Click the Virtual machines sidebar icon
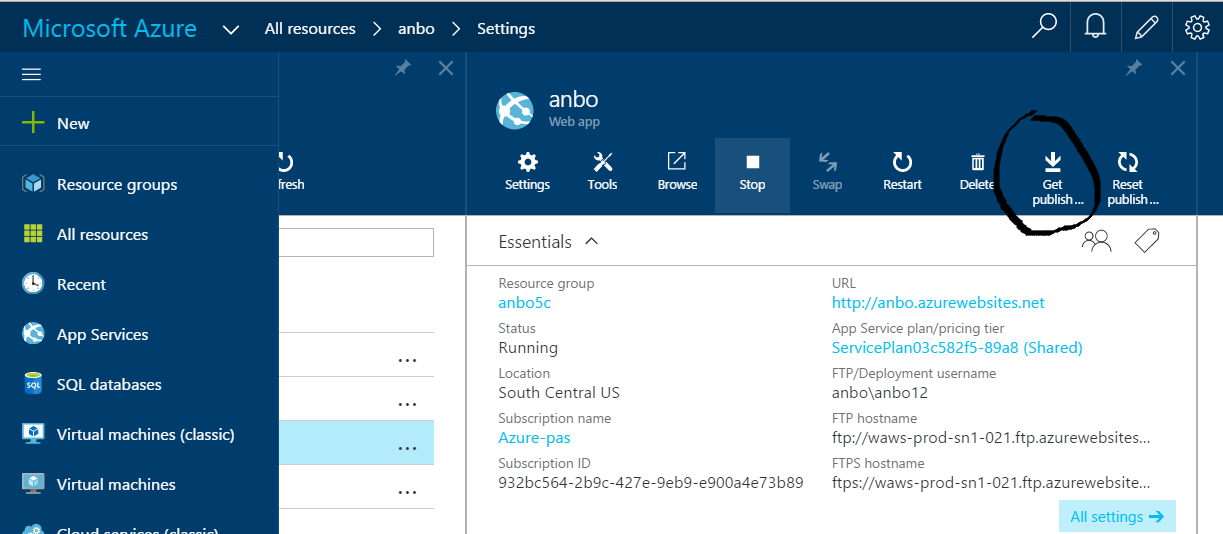The height and width of the screenshot is (534, 1223). tap(34, 484)
